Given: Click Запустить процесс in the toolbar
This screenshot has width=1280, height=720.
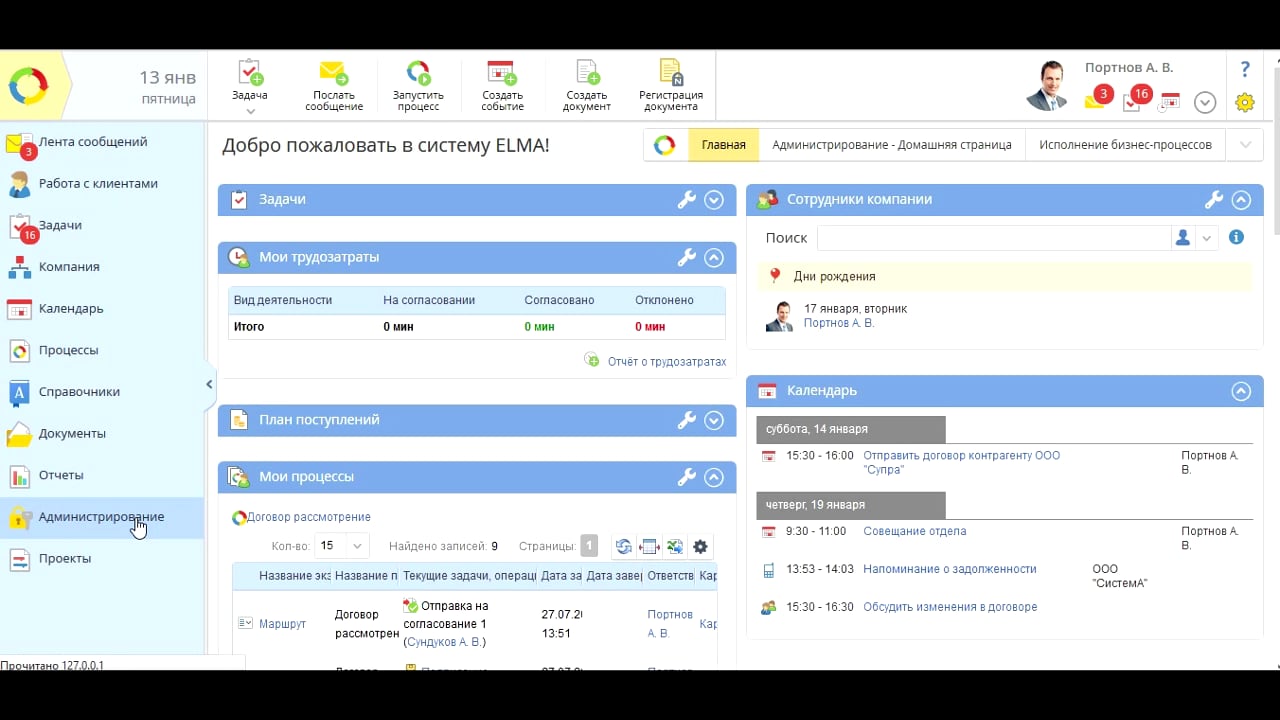Looking at the screenshot, I should [418, 86].
